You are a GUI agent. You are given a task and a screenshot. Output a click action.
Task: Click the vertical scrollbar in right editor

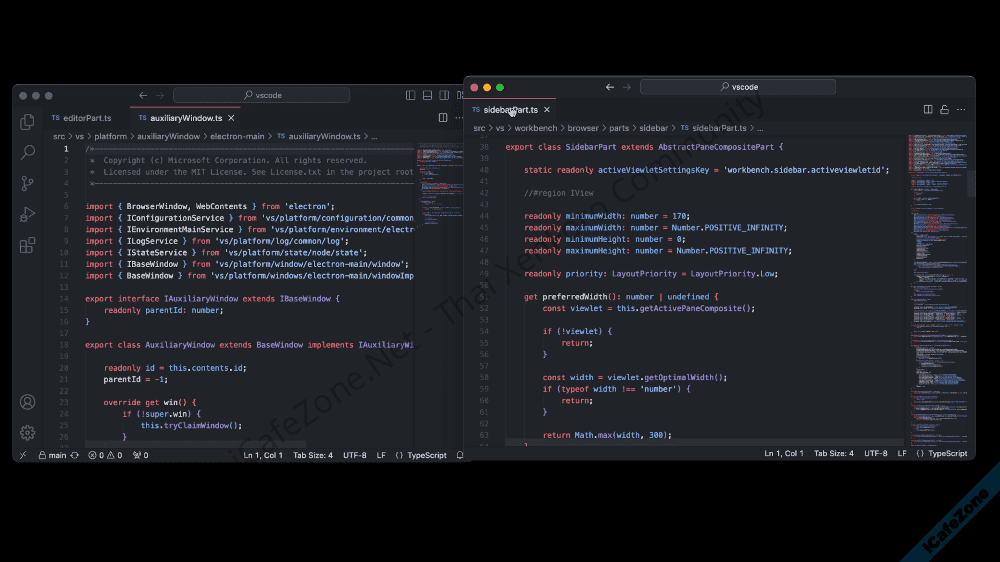click(971, 183)
